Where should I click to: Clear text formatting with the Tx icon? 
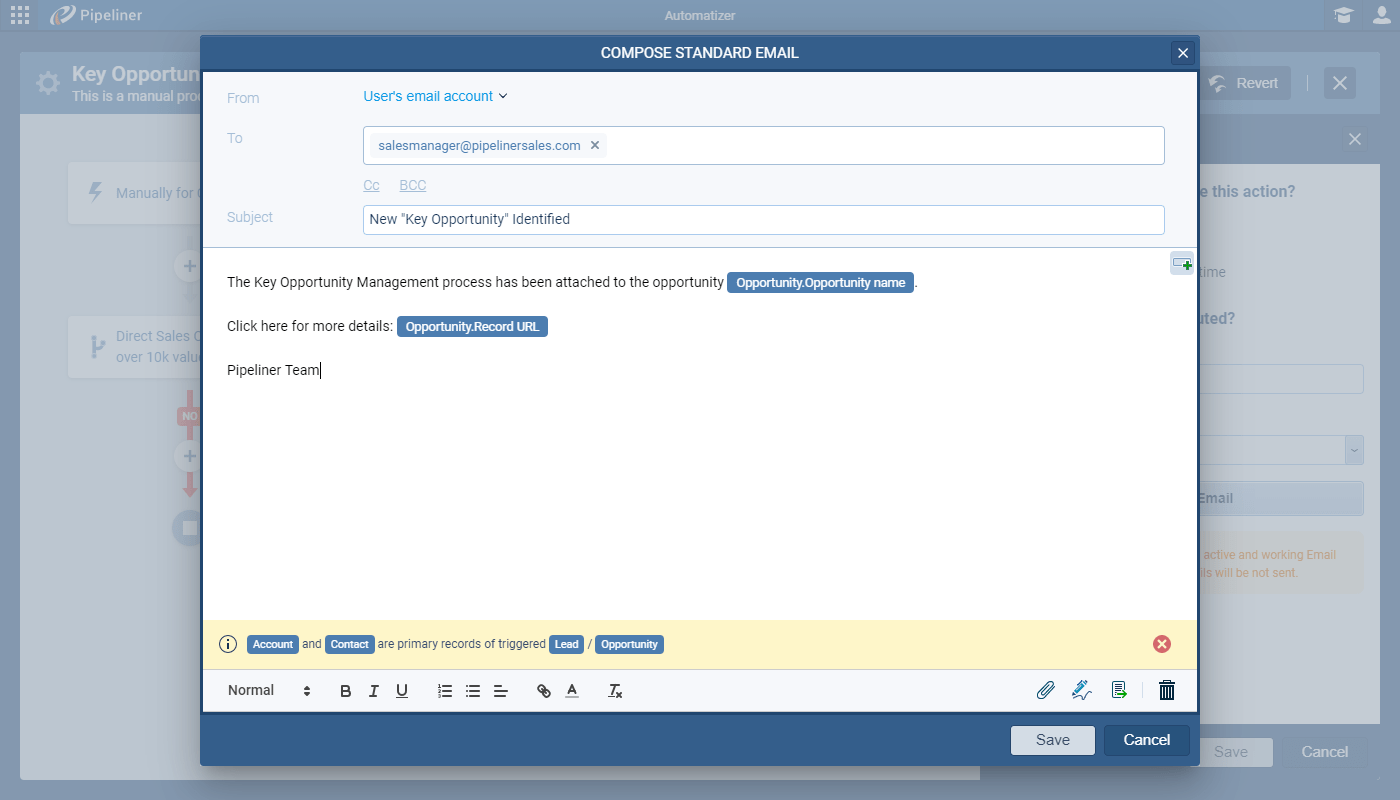click(x=616, y=691)
